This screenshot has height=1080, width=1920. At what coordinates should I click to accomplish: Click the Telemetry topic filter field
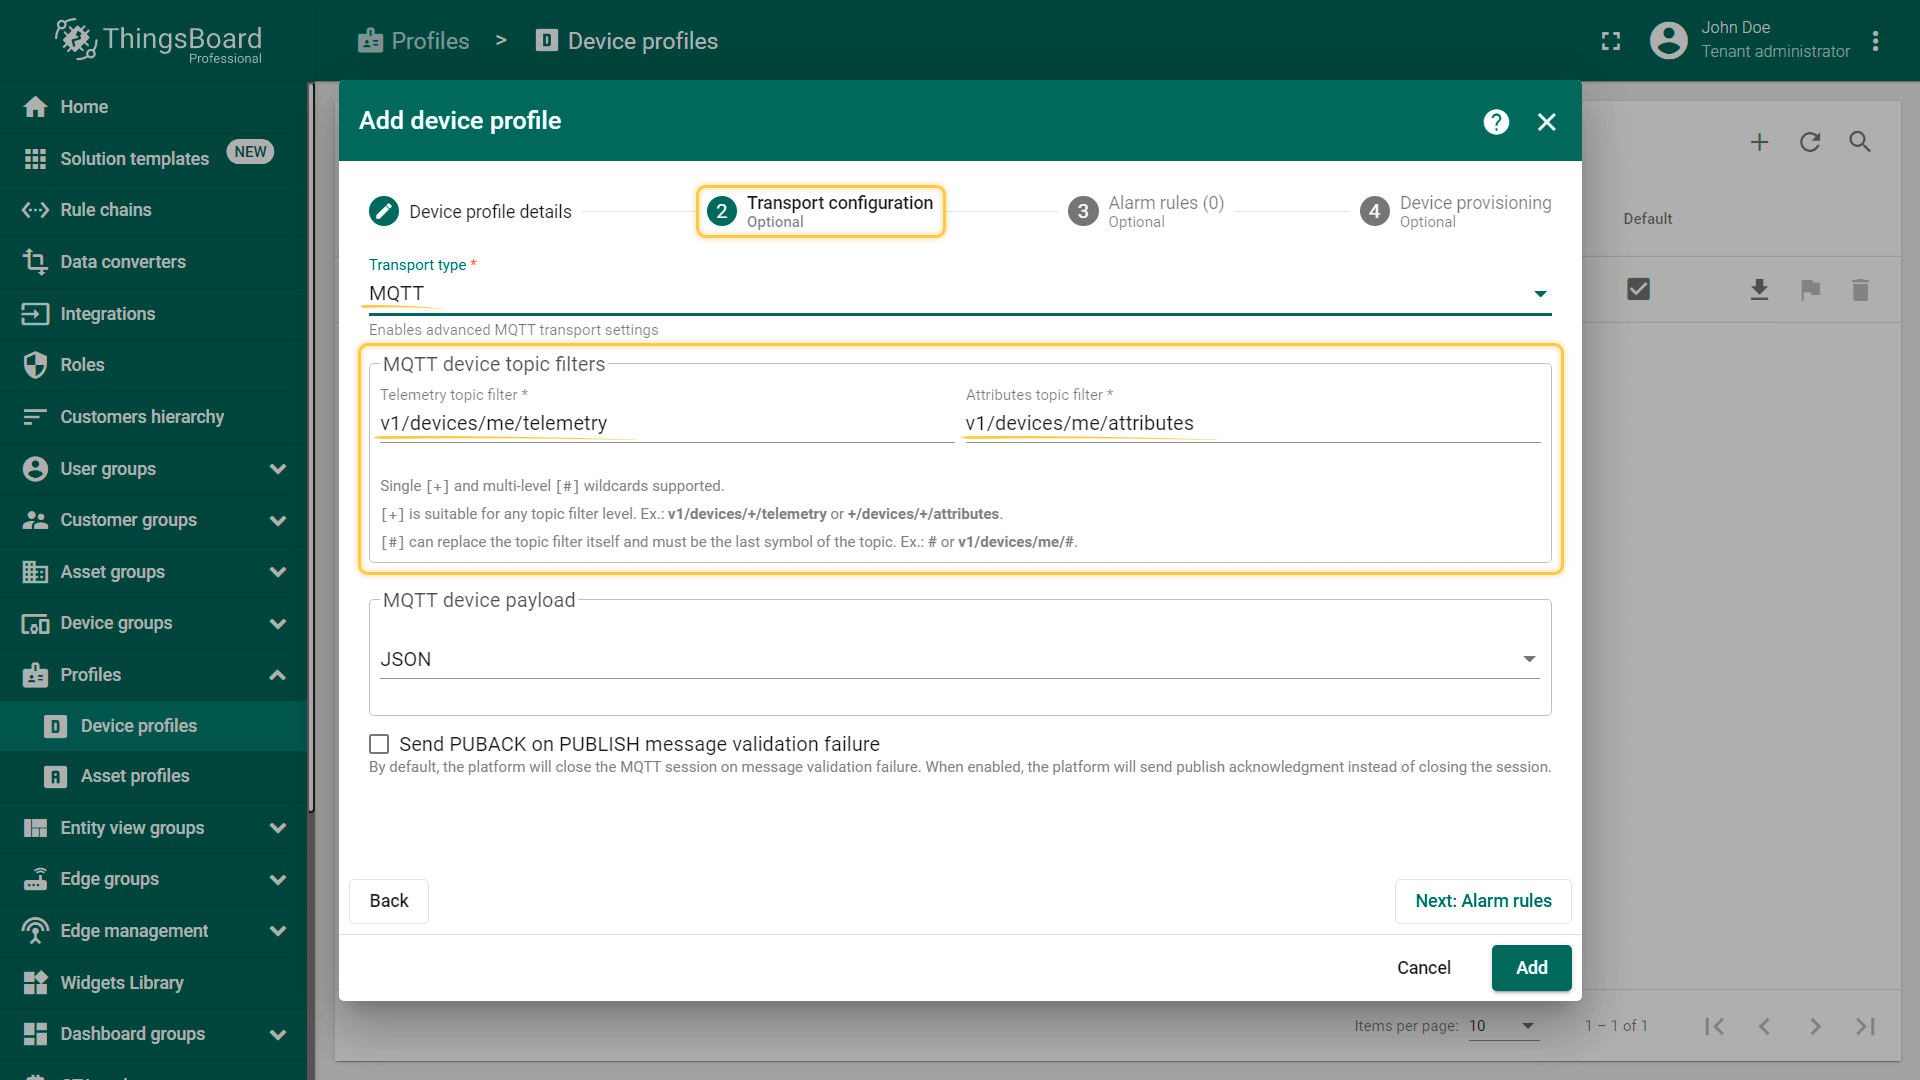[x=667, y=423]
